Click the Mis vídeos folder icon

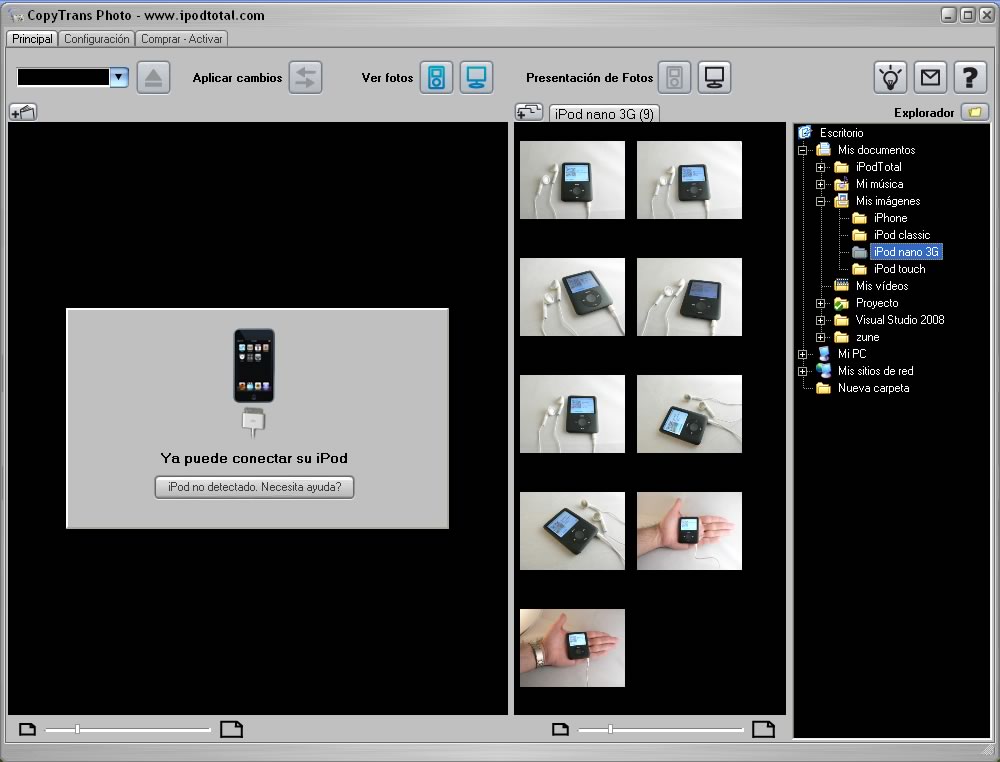(842, 286)
